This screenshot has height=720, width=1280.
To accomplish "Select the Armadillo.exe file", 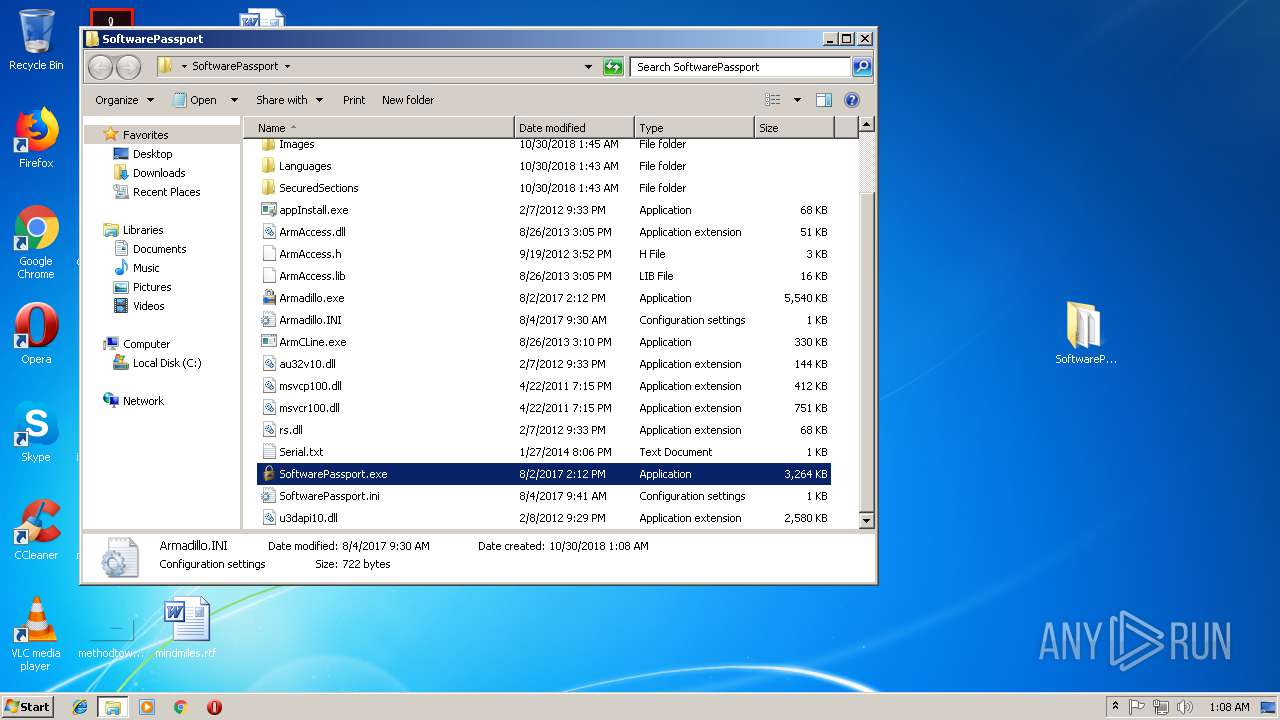I will pos(544,298).
